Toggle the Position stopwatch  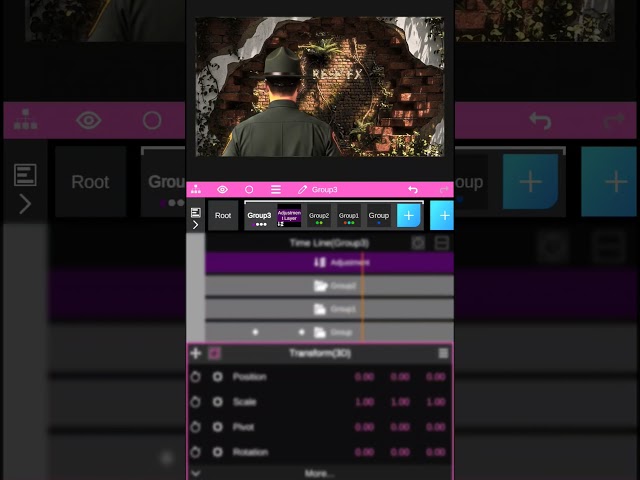coord(196,376)
